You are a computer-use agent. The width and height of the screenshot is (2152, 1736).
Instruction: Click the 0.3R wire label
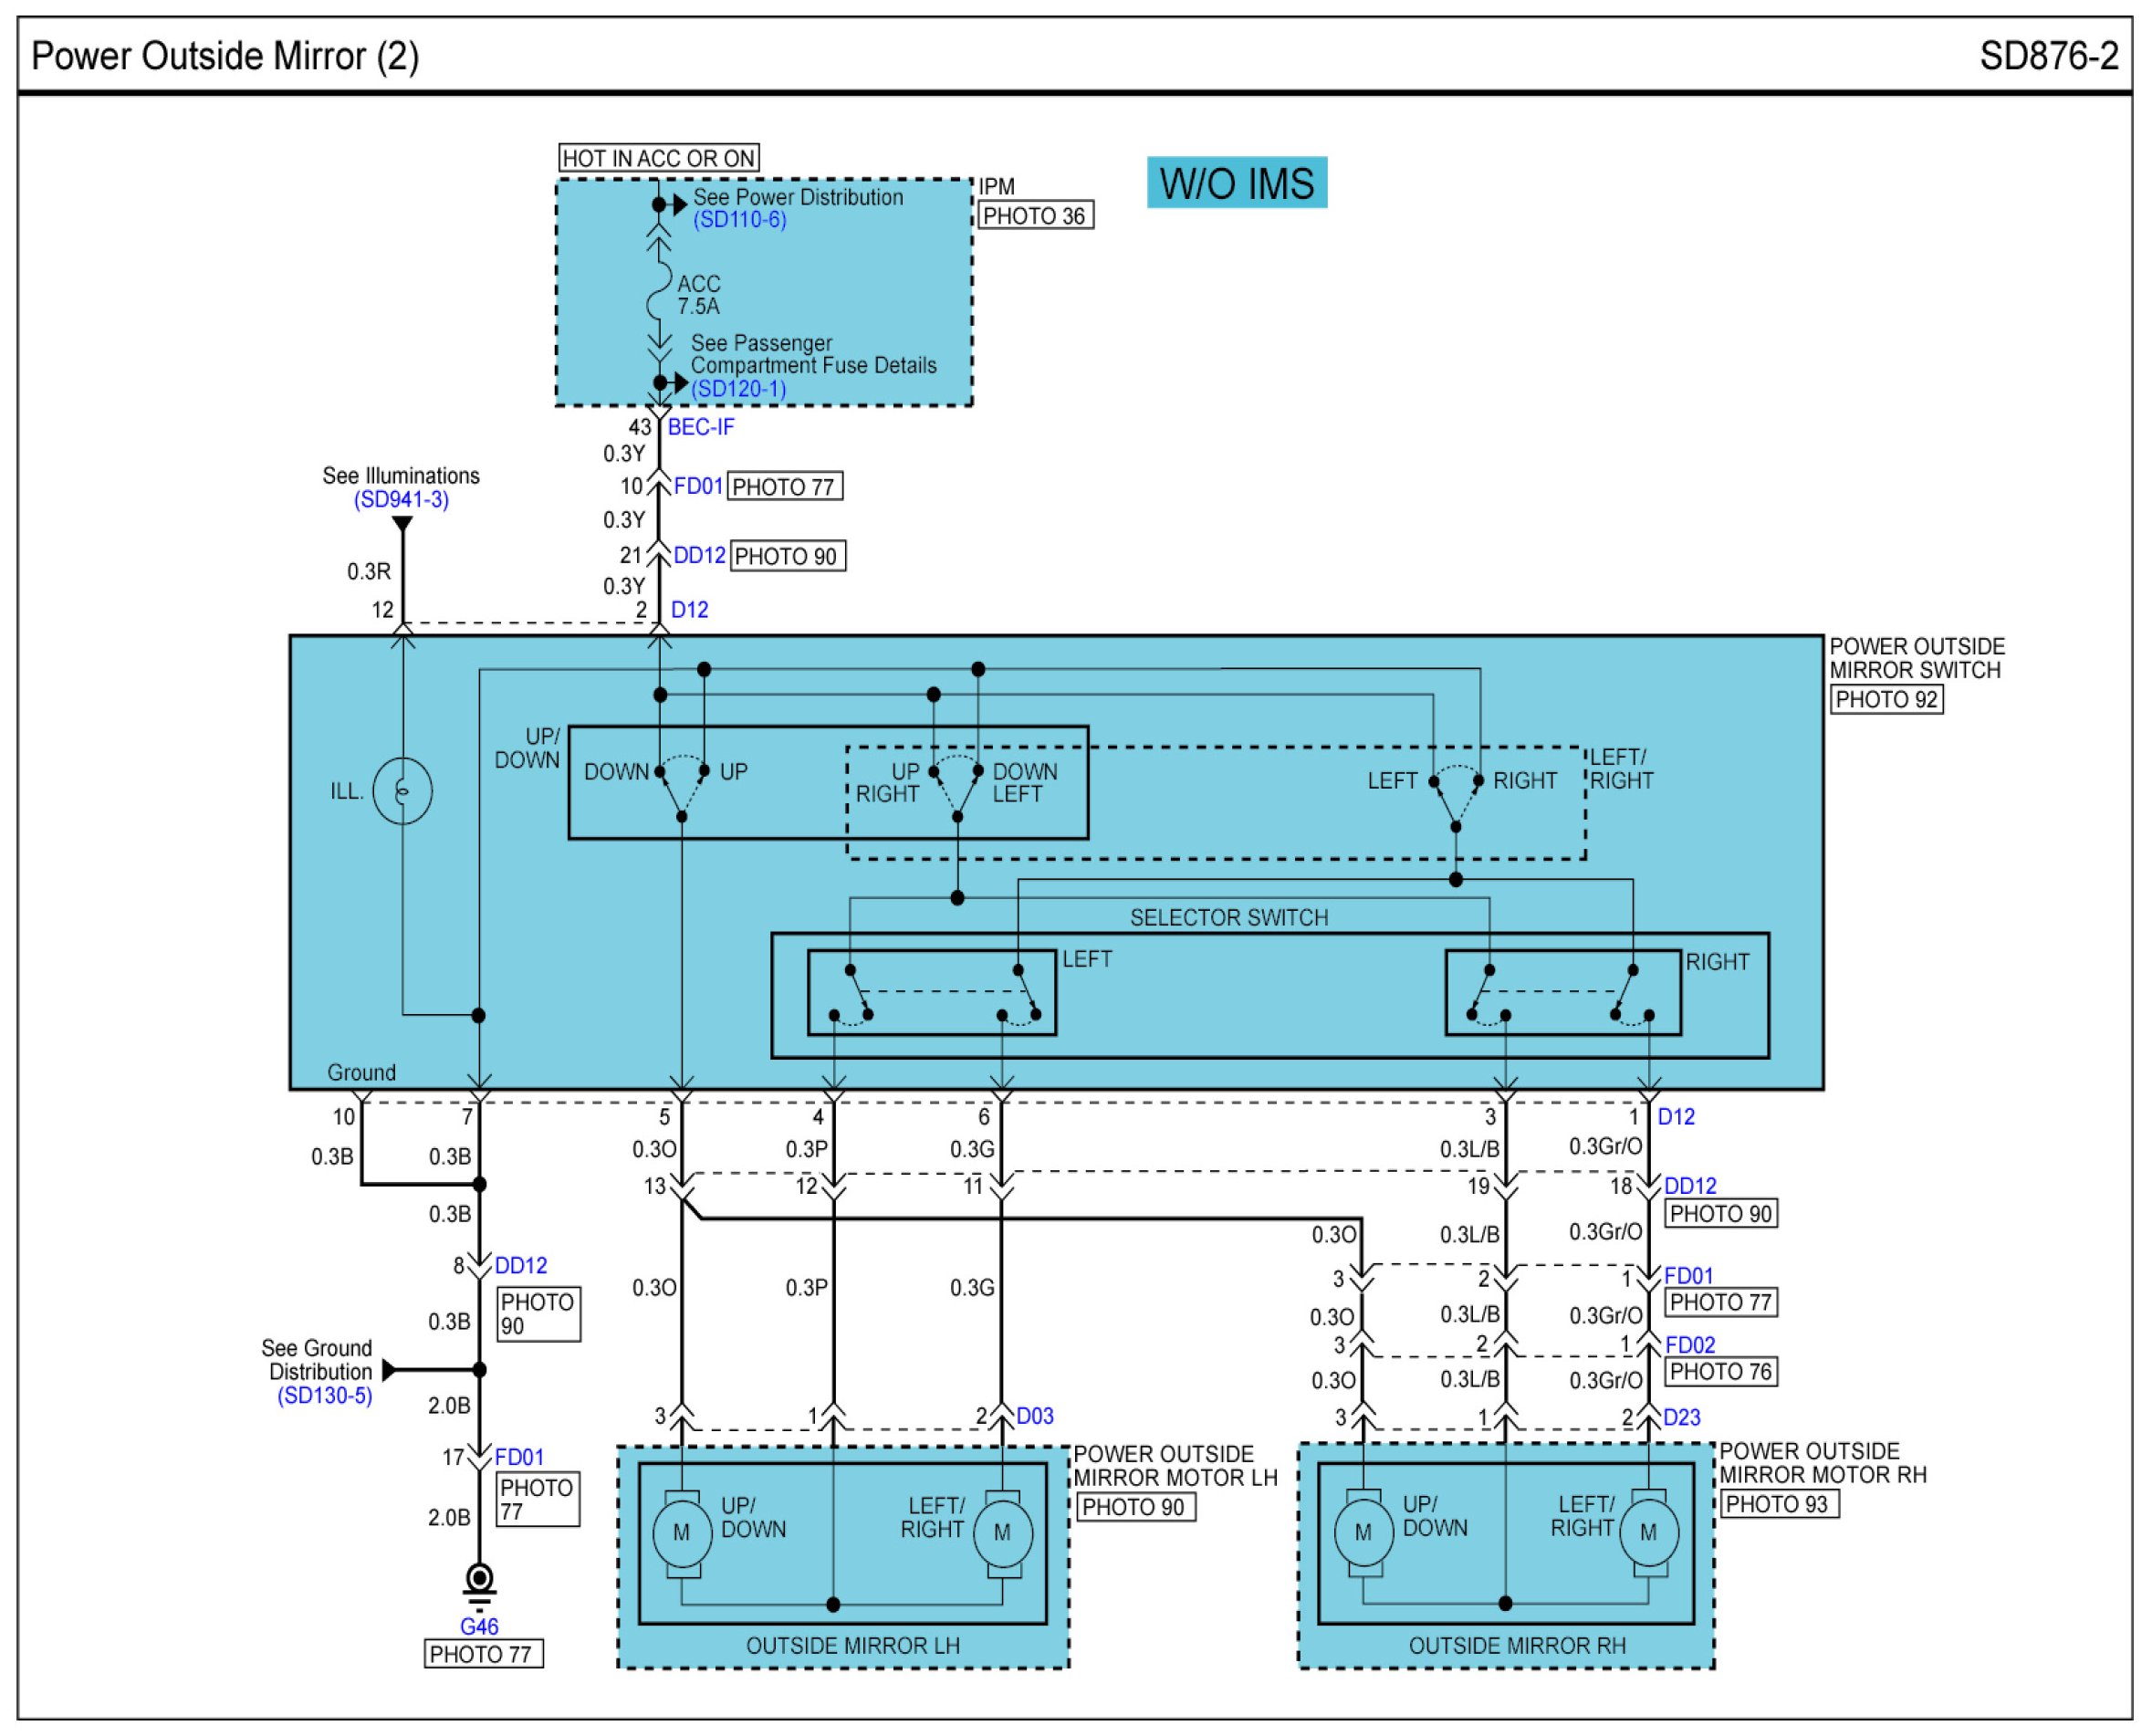[x=369, y=572]
